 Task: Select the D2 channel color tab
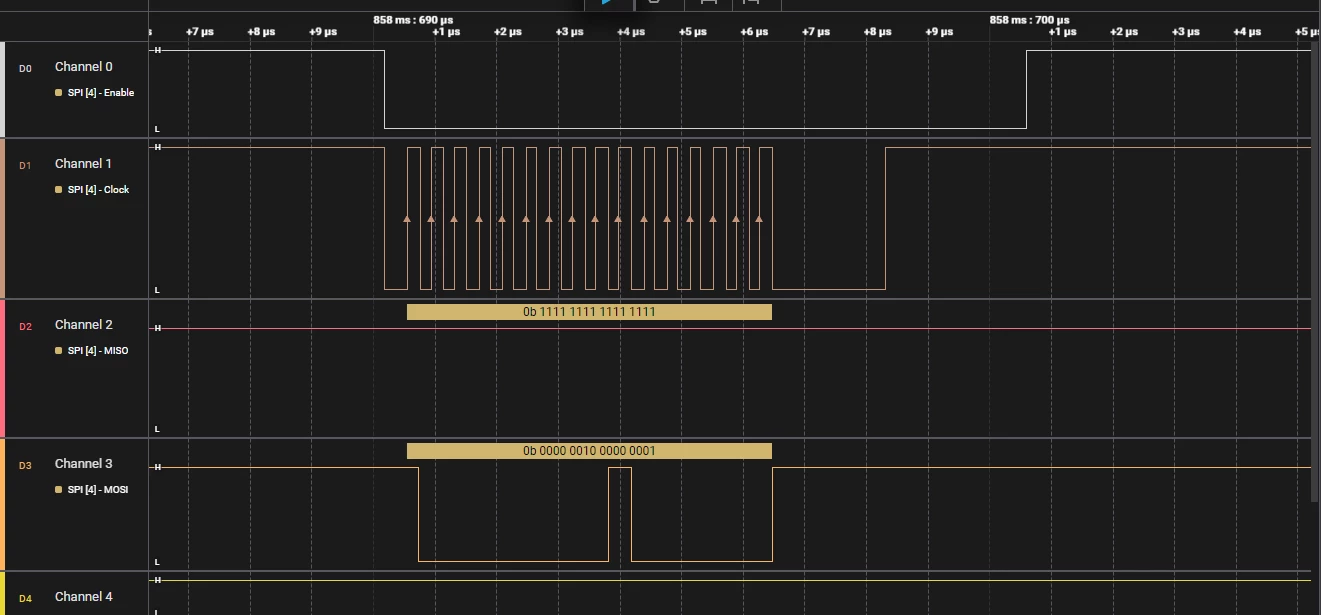click(2, 368)
